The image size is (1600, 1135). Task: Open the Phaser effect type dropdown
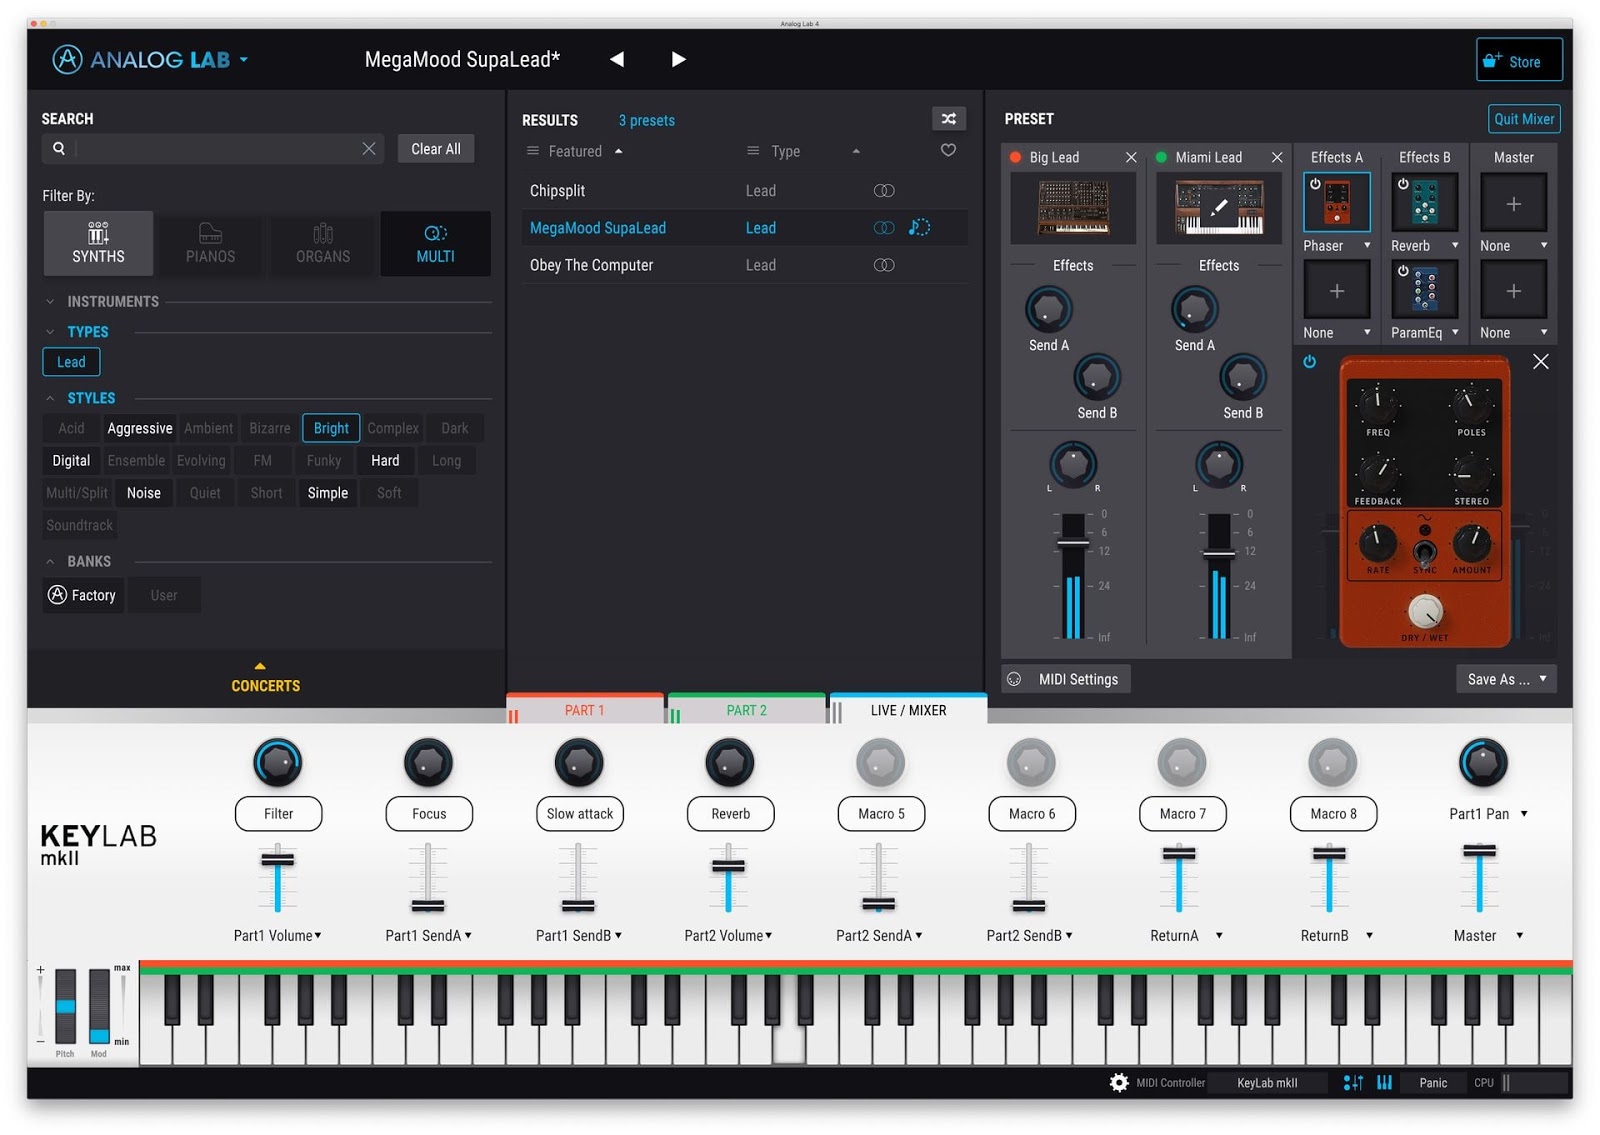click(1367, 246)
